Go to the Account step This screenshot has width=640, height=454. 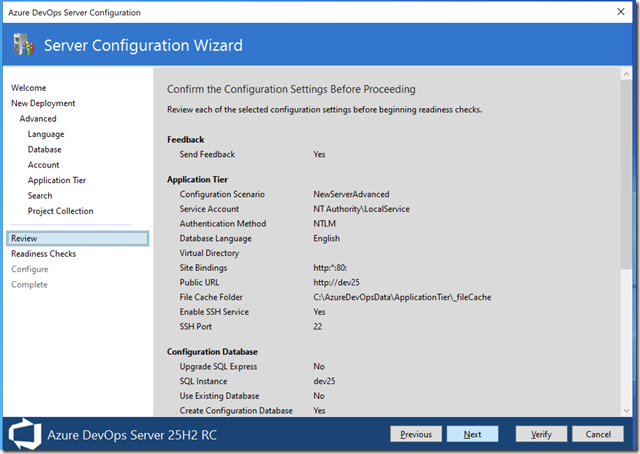(x=43, y=165)
